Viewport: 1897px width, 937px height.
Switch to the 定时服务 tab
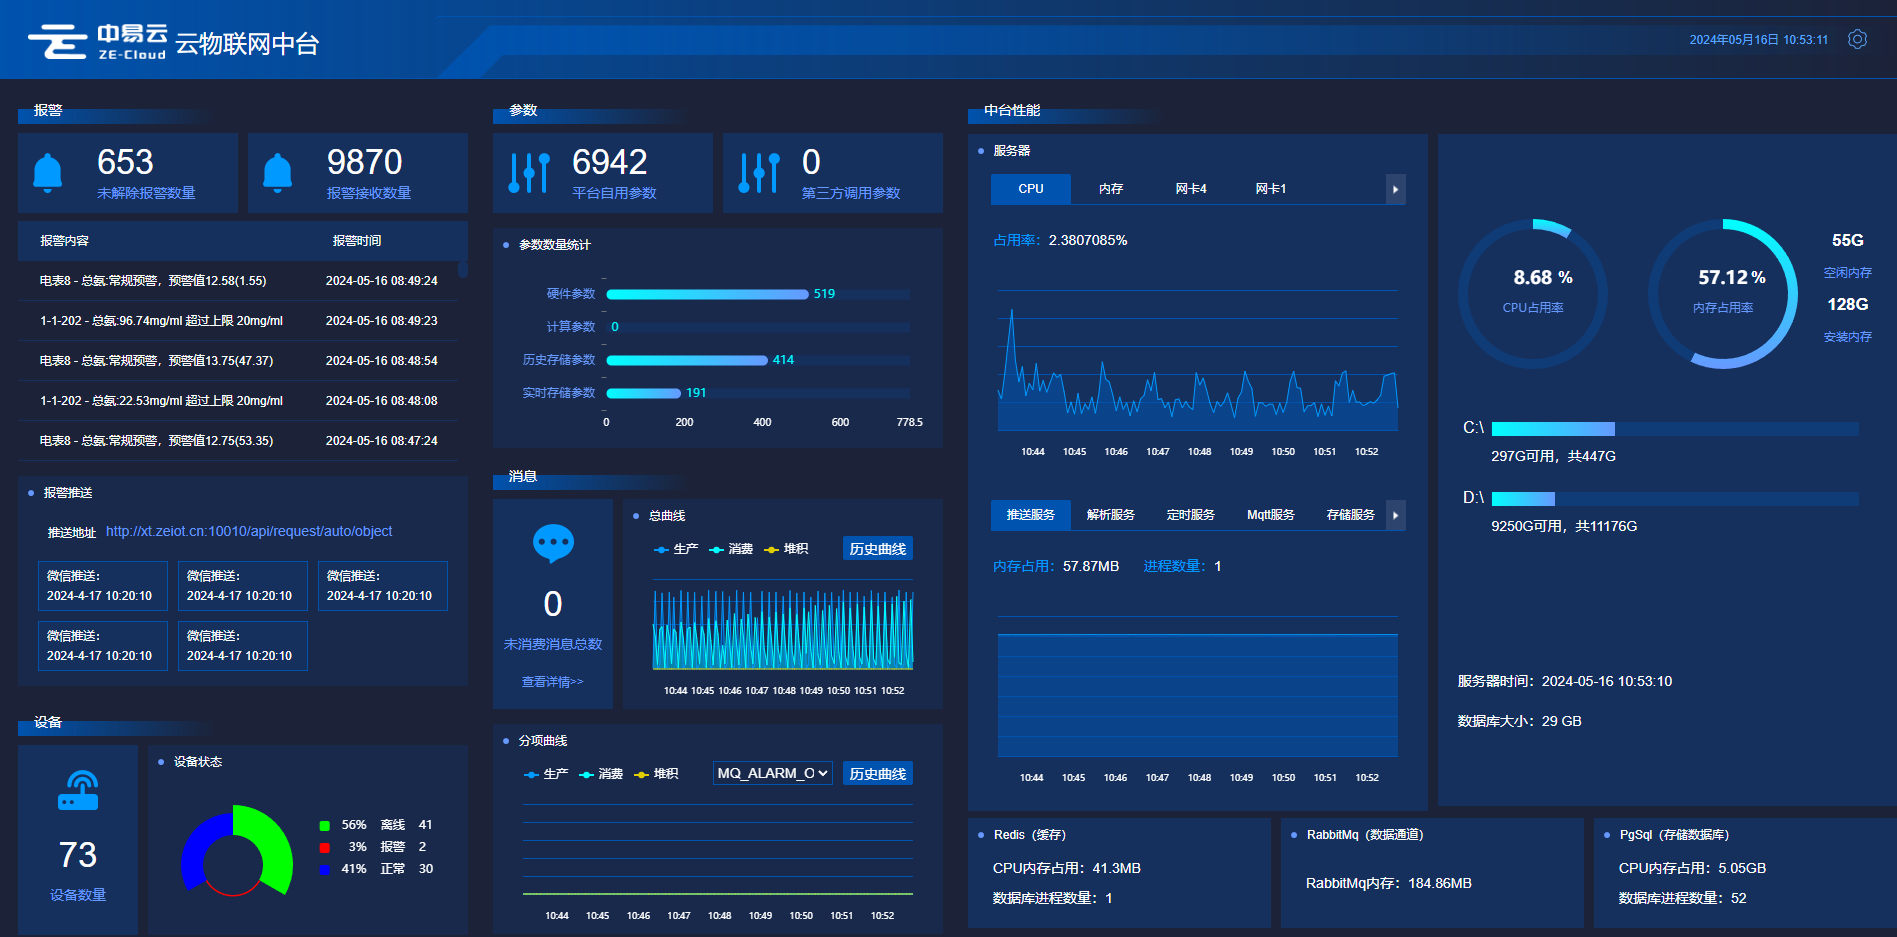(x=1191, y=515)
